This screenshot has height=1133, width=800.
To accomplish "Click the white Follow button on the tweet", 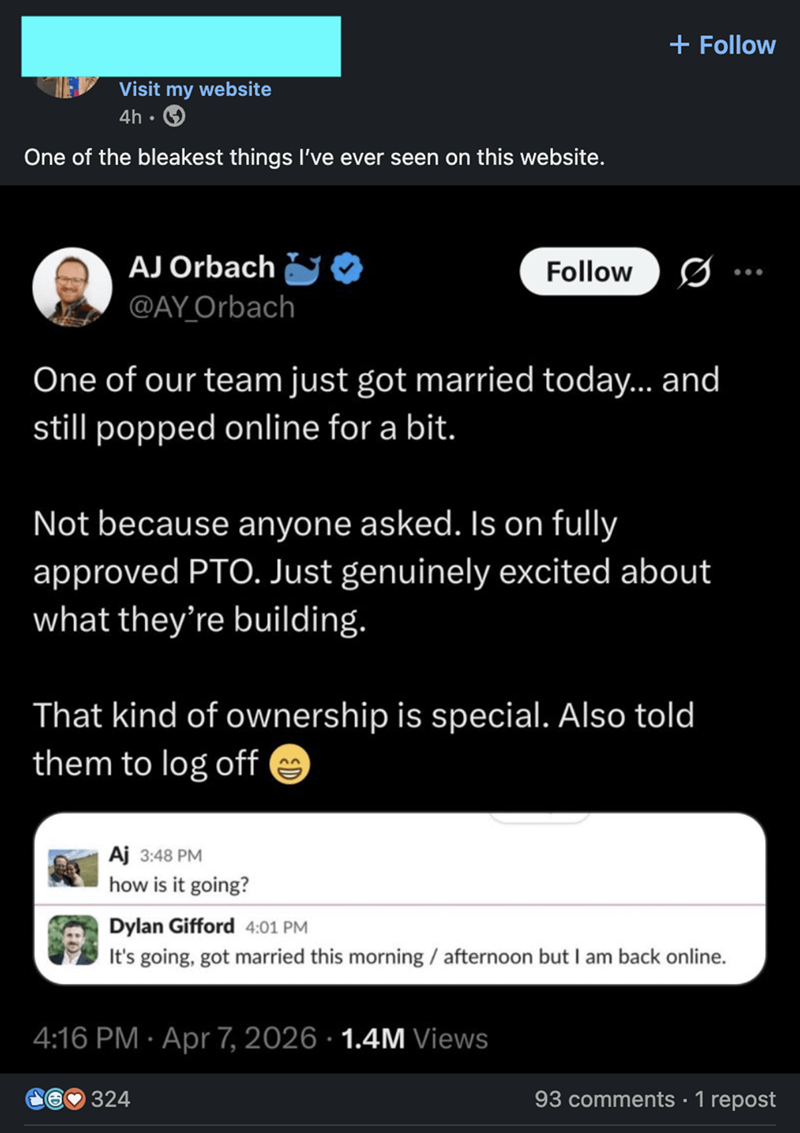I will coord(589,271).
